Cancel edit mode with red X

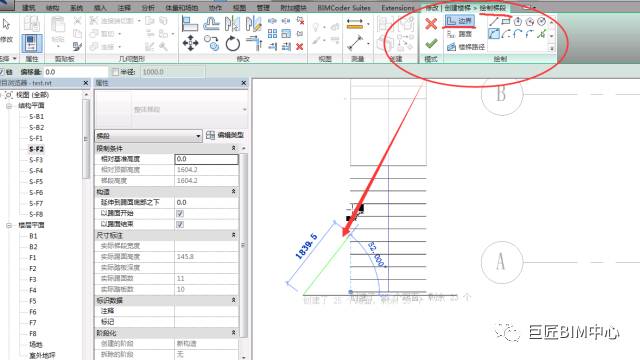tap(431, 24)
